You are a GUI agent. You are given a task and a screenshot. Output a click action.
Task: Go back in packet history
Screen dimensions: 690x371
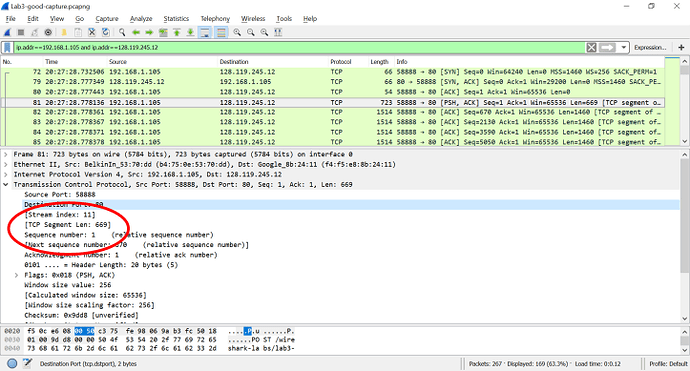[136, 32]
